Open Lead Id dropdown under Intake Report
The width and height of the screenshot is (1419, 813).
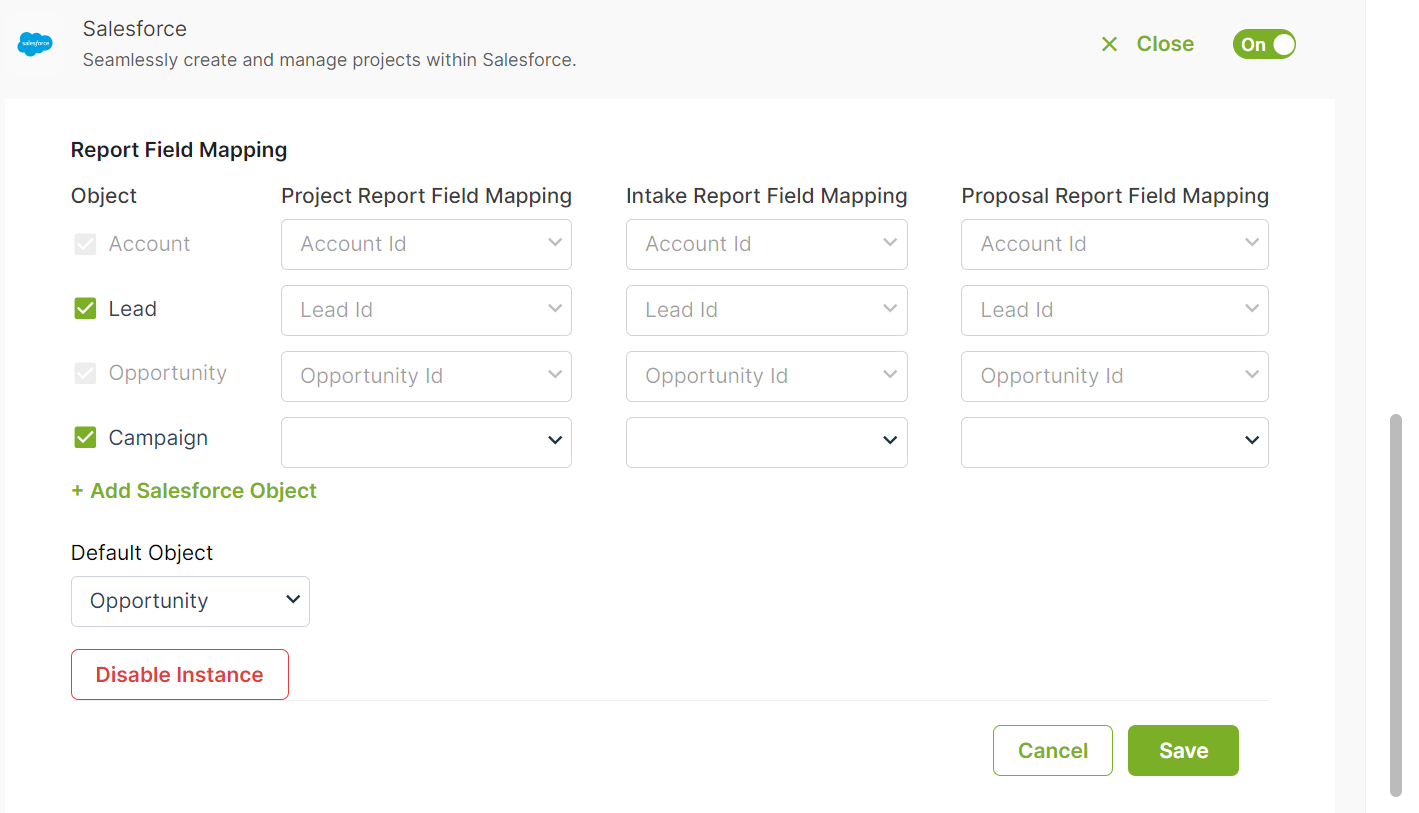pos(767,310)
